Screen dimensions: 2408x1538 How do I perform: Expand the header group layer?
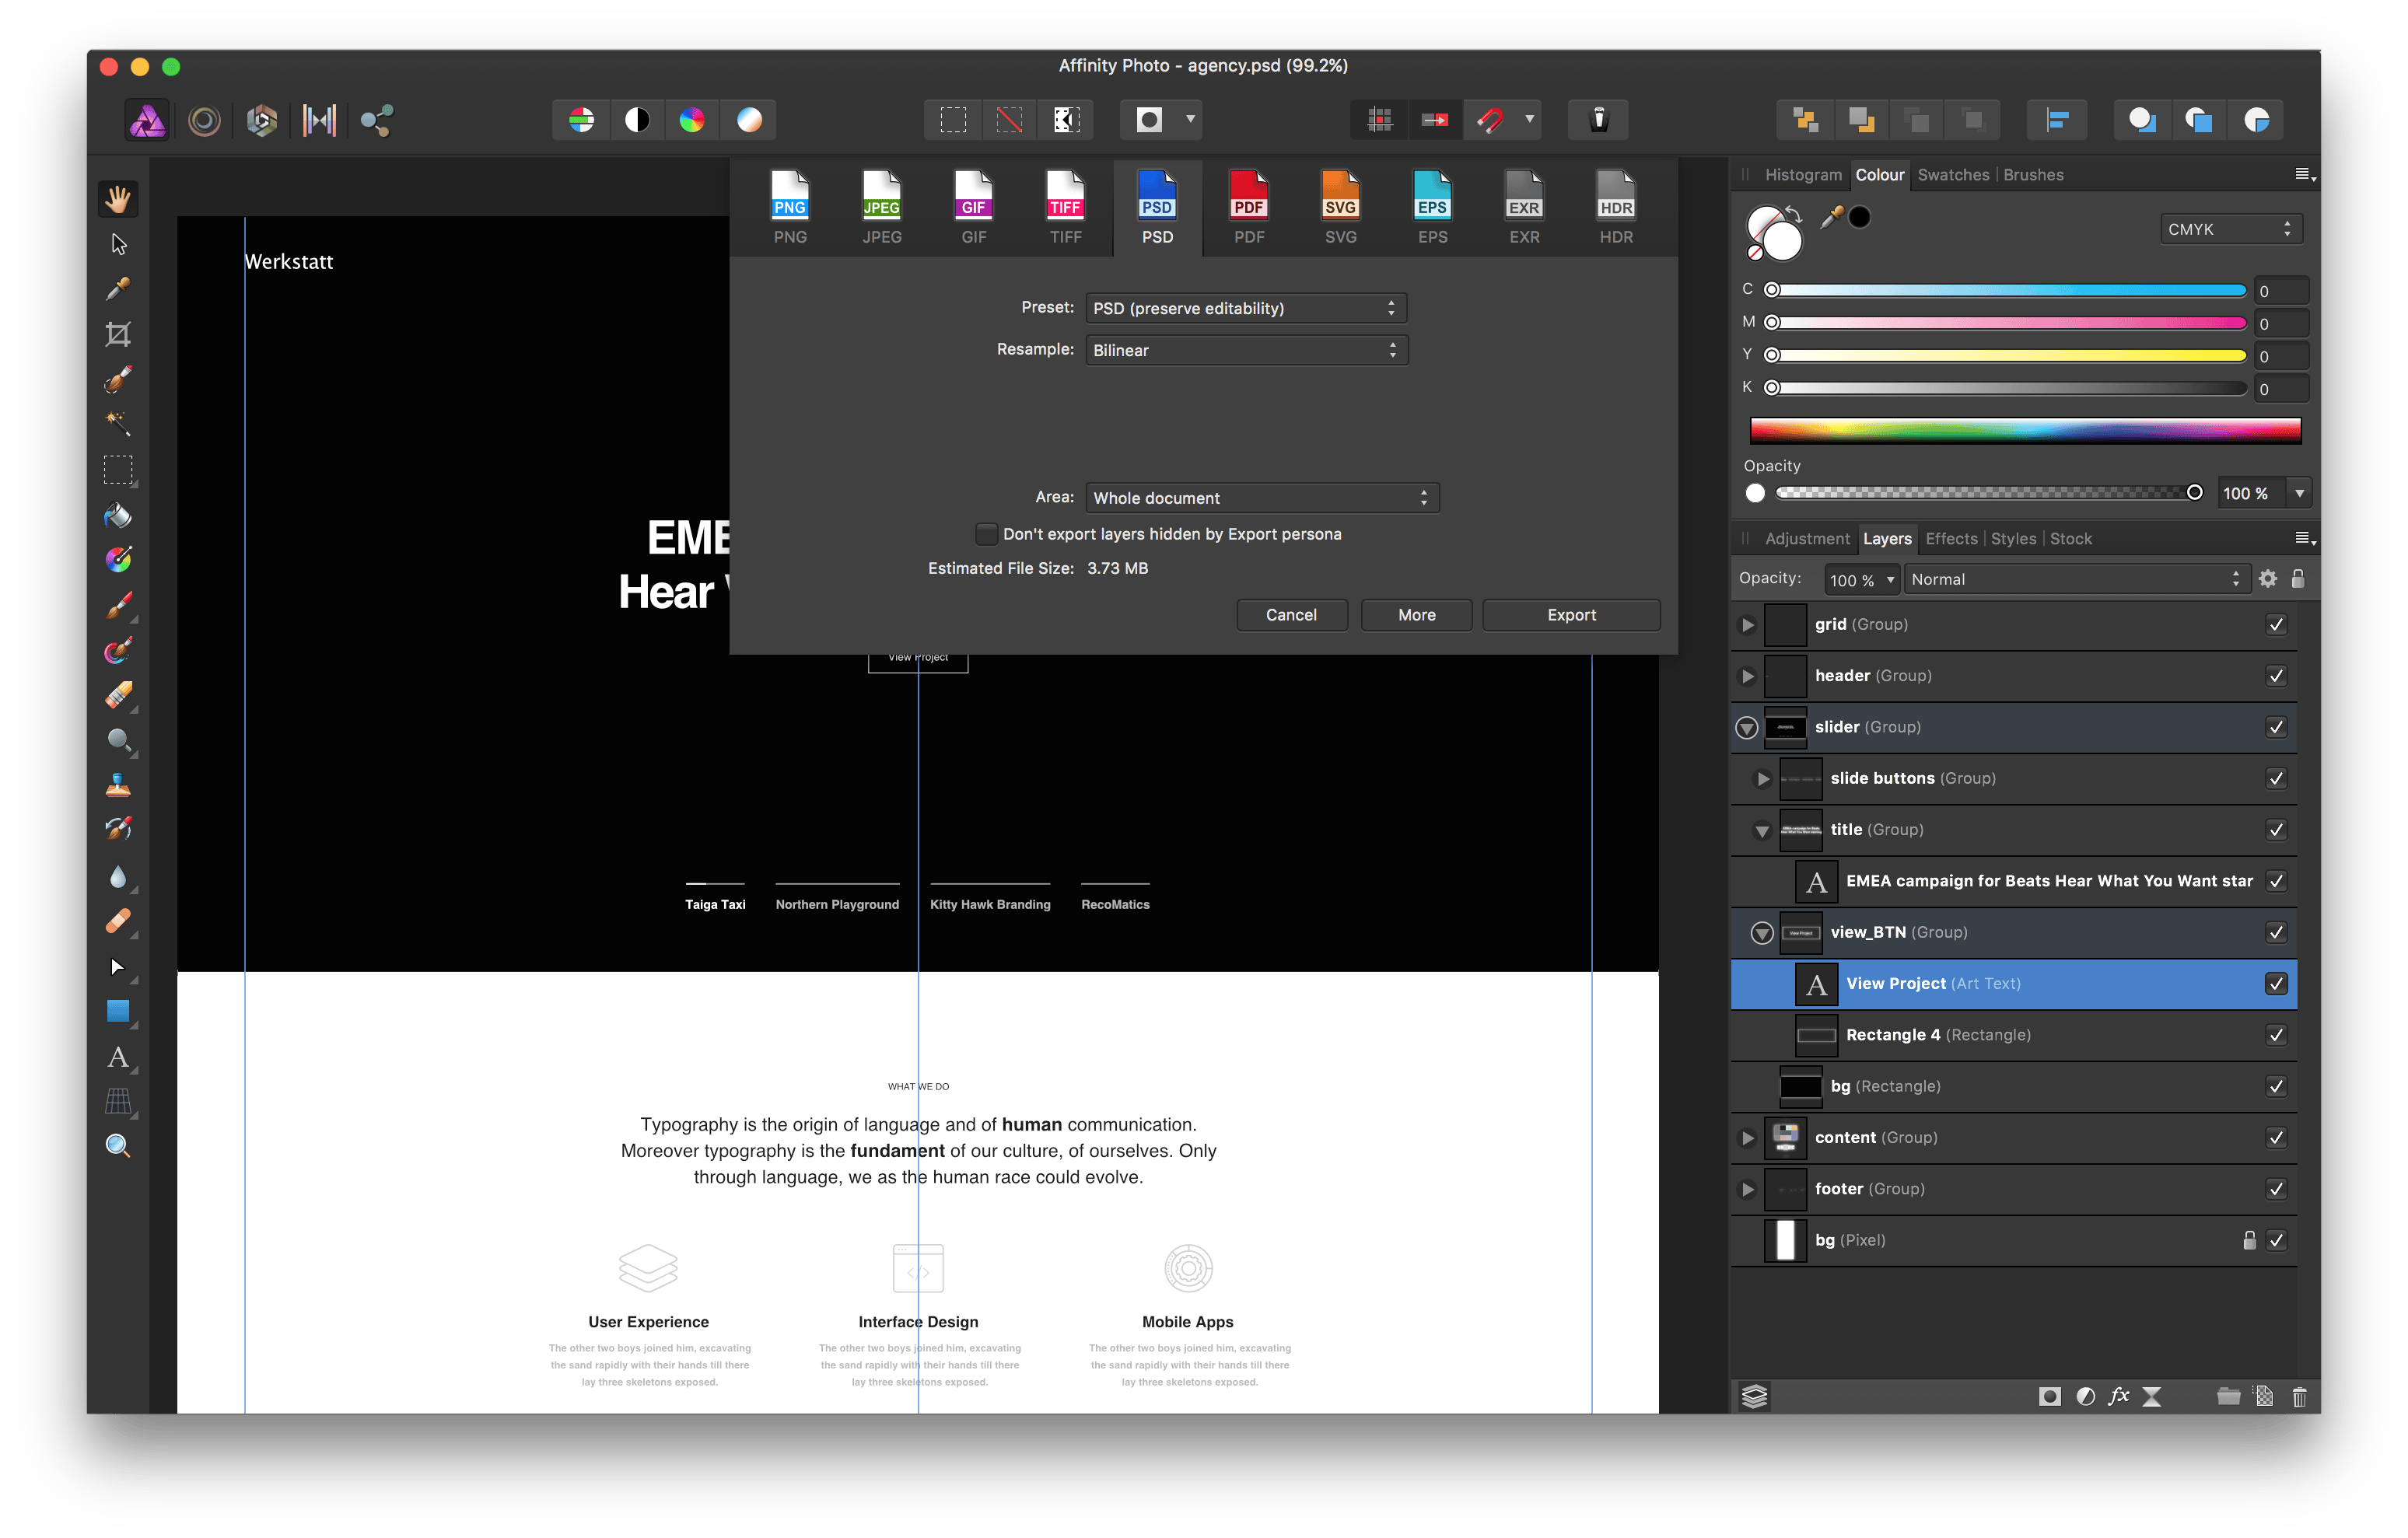pyautogui.click(x=1747, y=676)
